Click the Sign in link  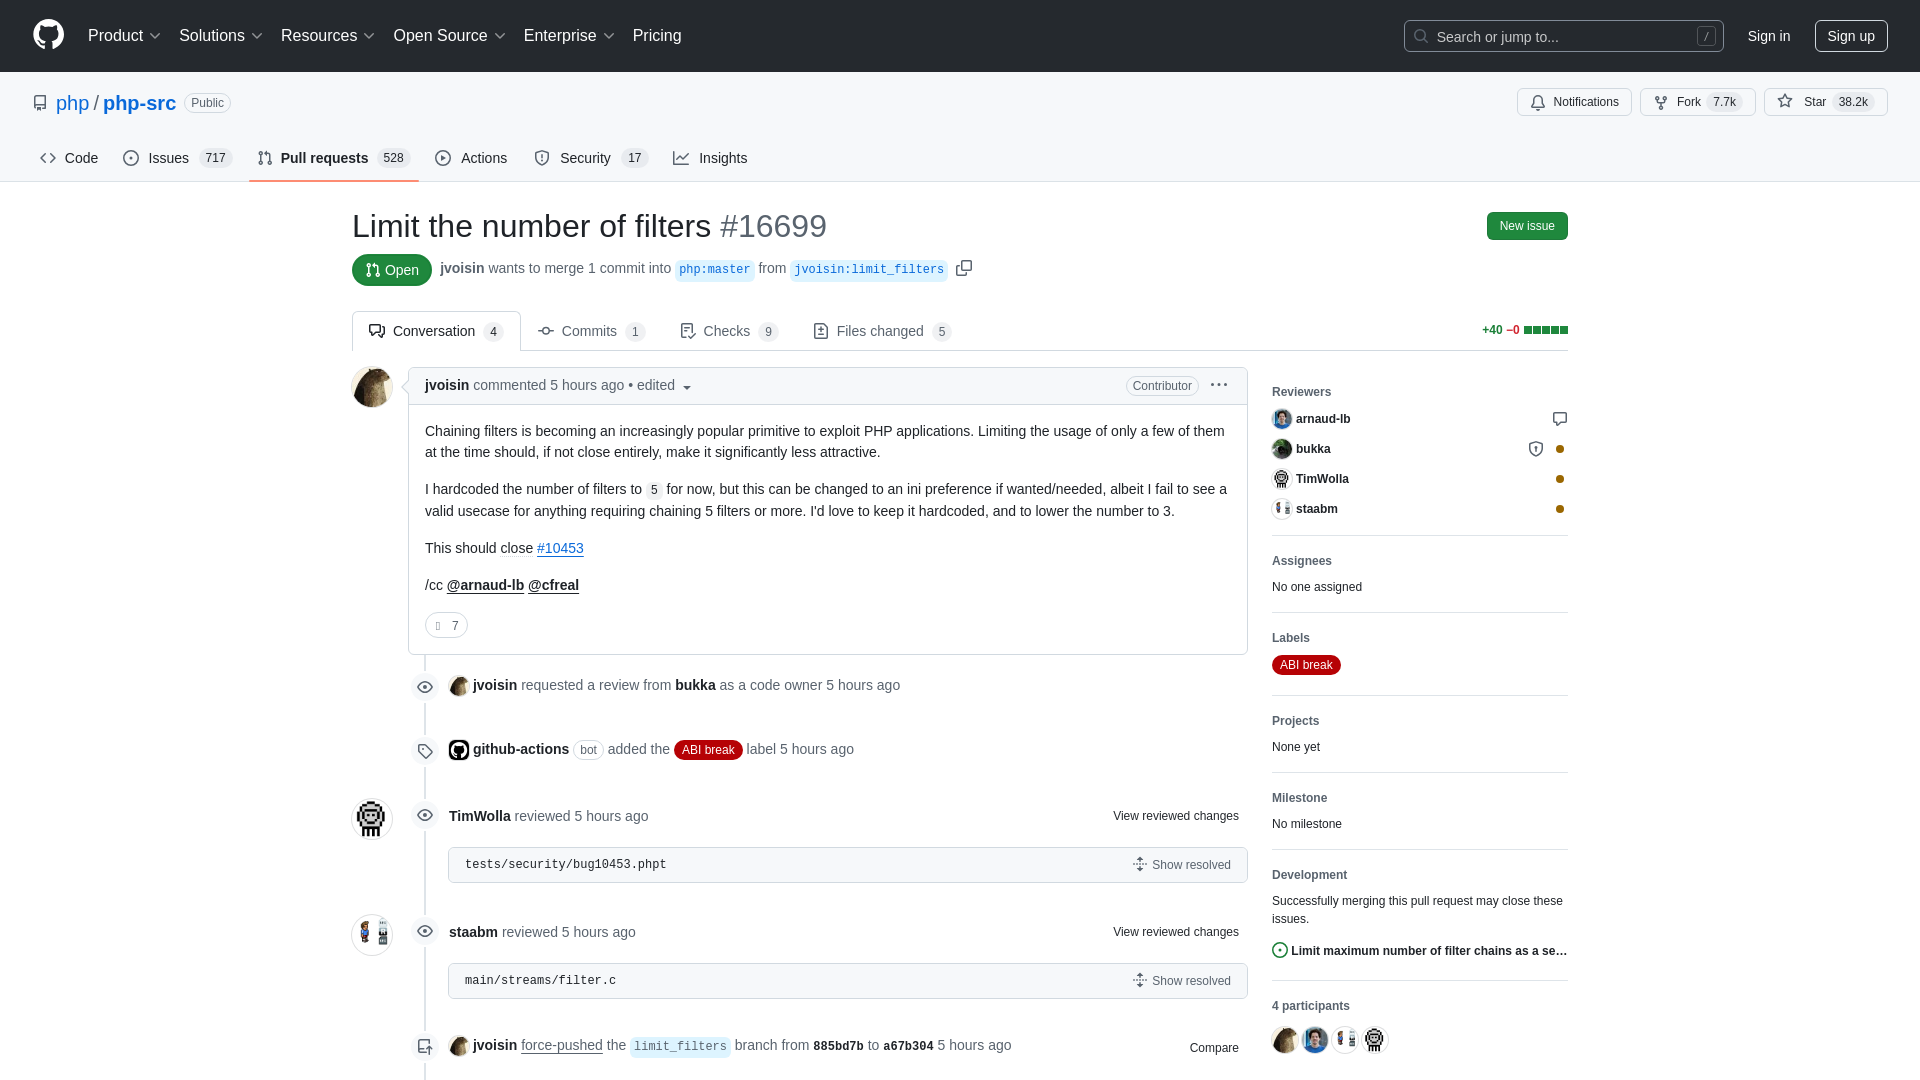coord(1768,36)
